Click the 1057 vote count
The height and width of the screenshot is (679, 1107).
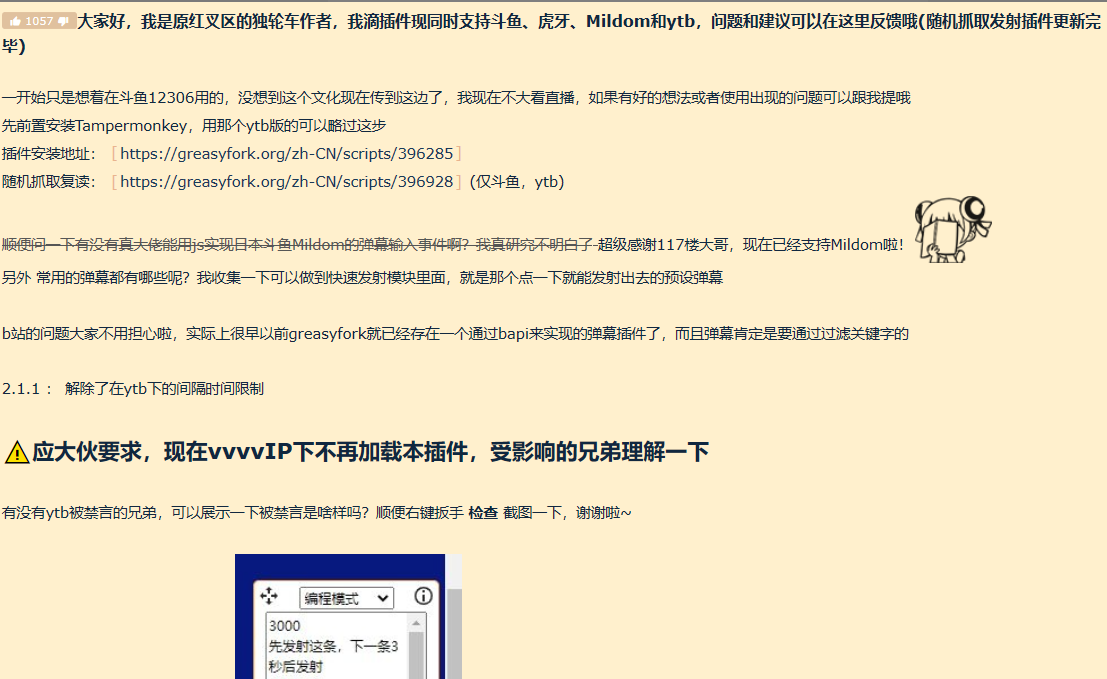coord(39,21)
